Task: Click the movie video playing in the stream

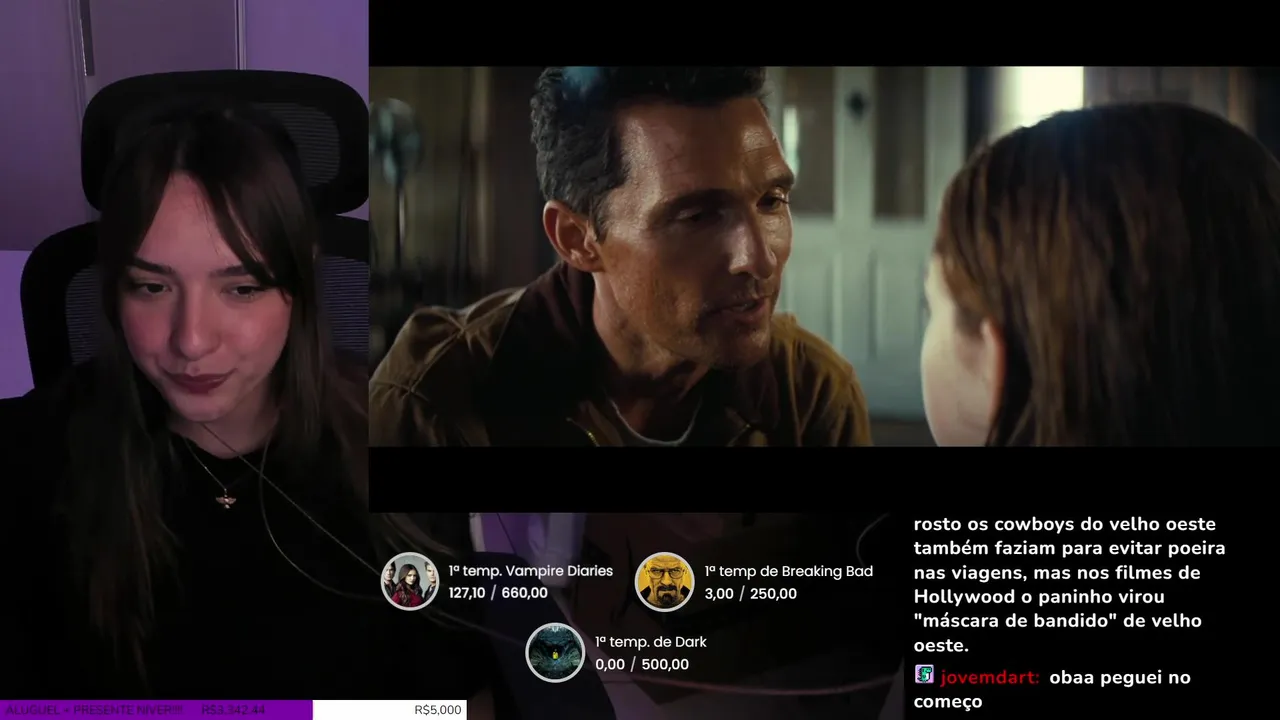Action: tap(824, 256)
